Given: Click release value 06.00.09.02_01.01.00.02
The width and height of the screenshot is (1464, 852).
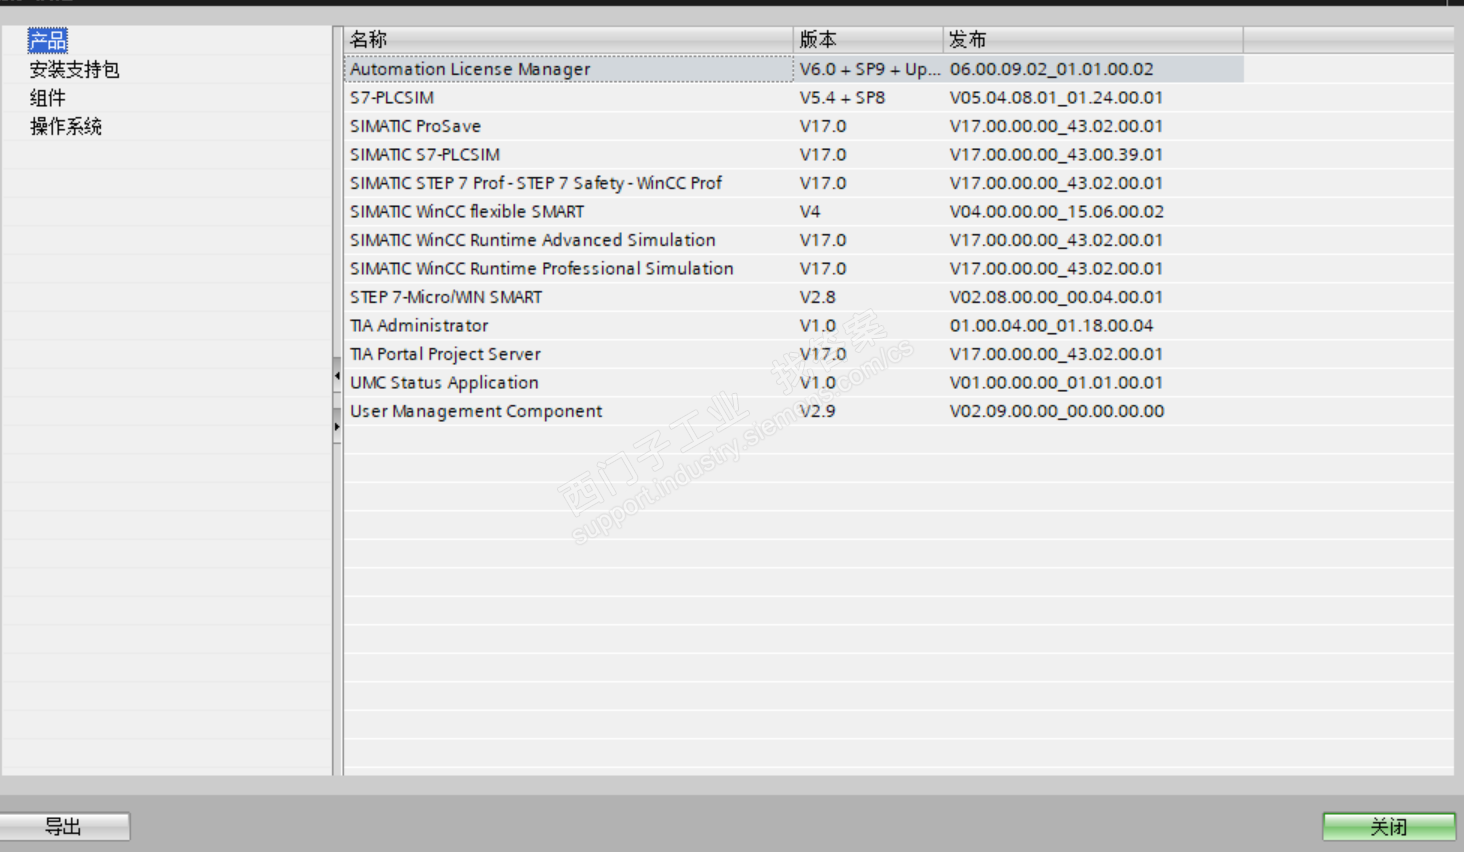Looking at the screenshot, I should [x=1052, y=69].
